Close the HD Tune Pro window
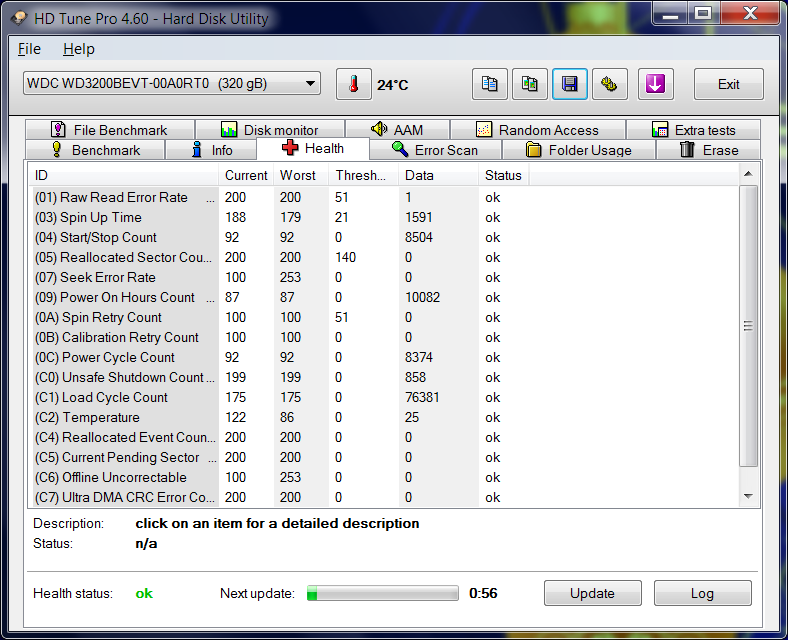Image resolution: width=788 pixels, height=640 pixels. pyautogui.click(x=750, y=14)
